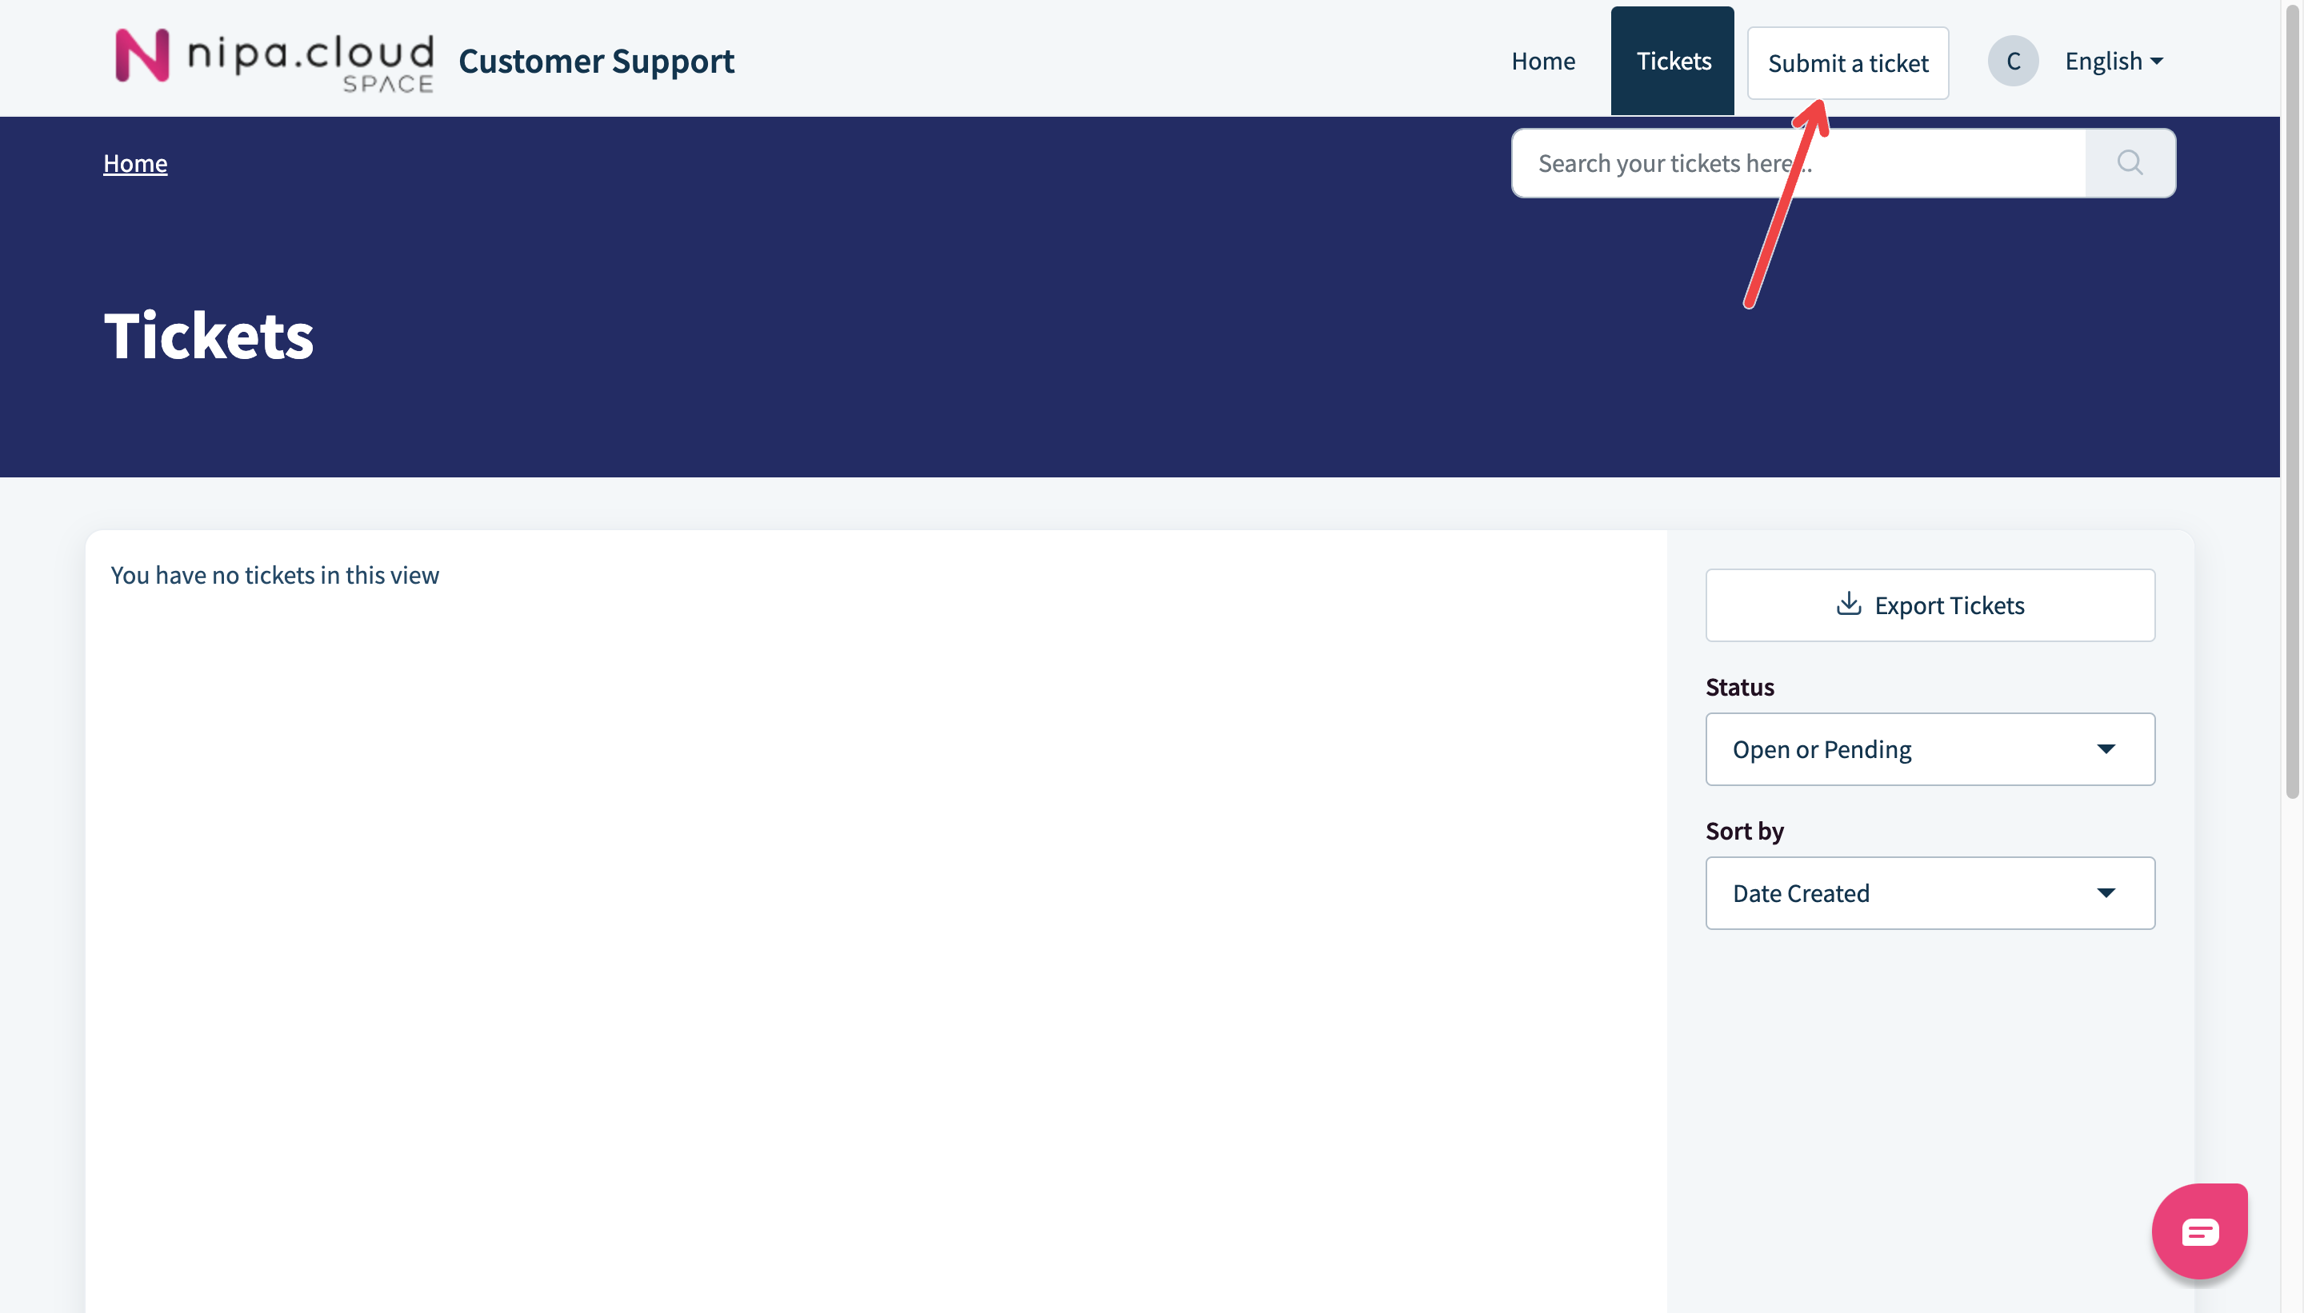Select the Tickets tab in the header
Image resolution: width=2304 pixels, height=1313 pixels.
[1672, 61]
